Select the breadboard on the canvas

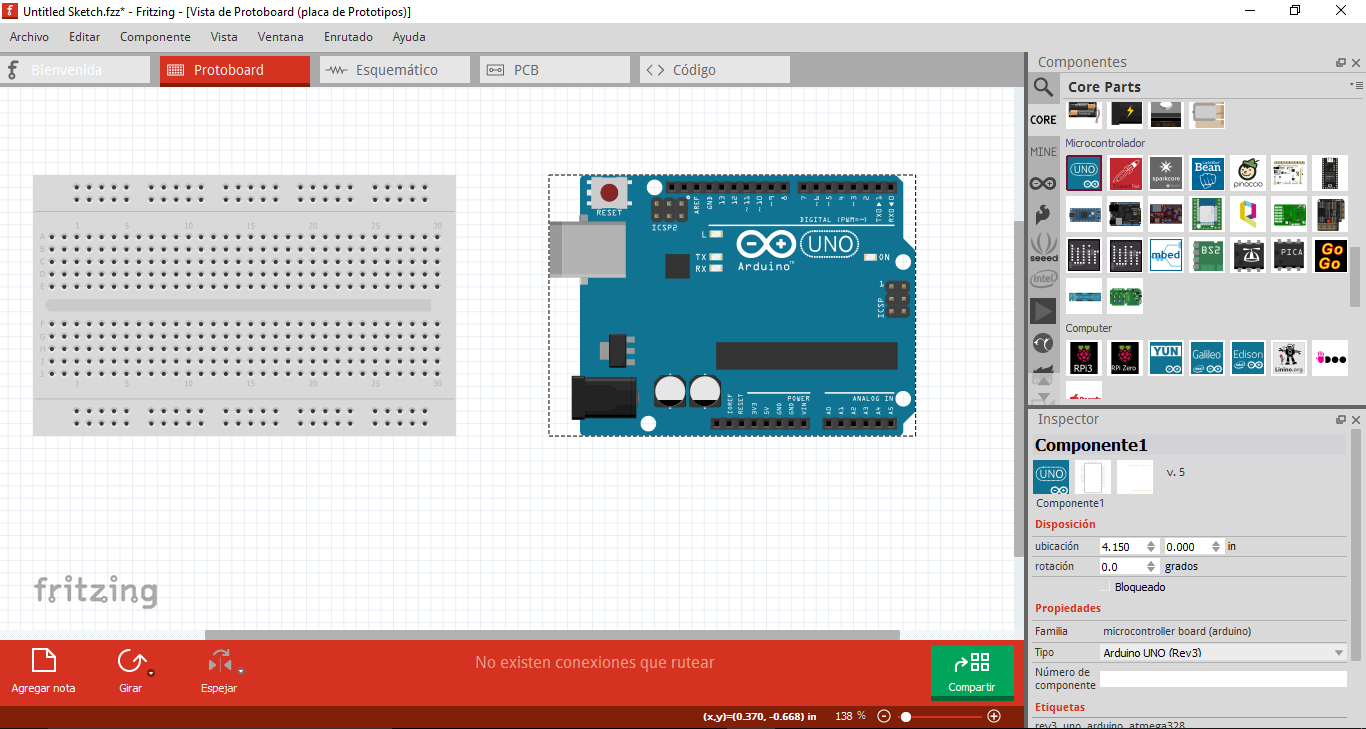[x=244, y=305]
